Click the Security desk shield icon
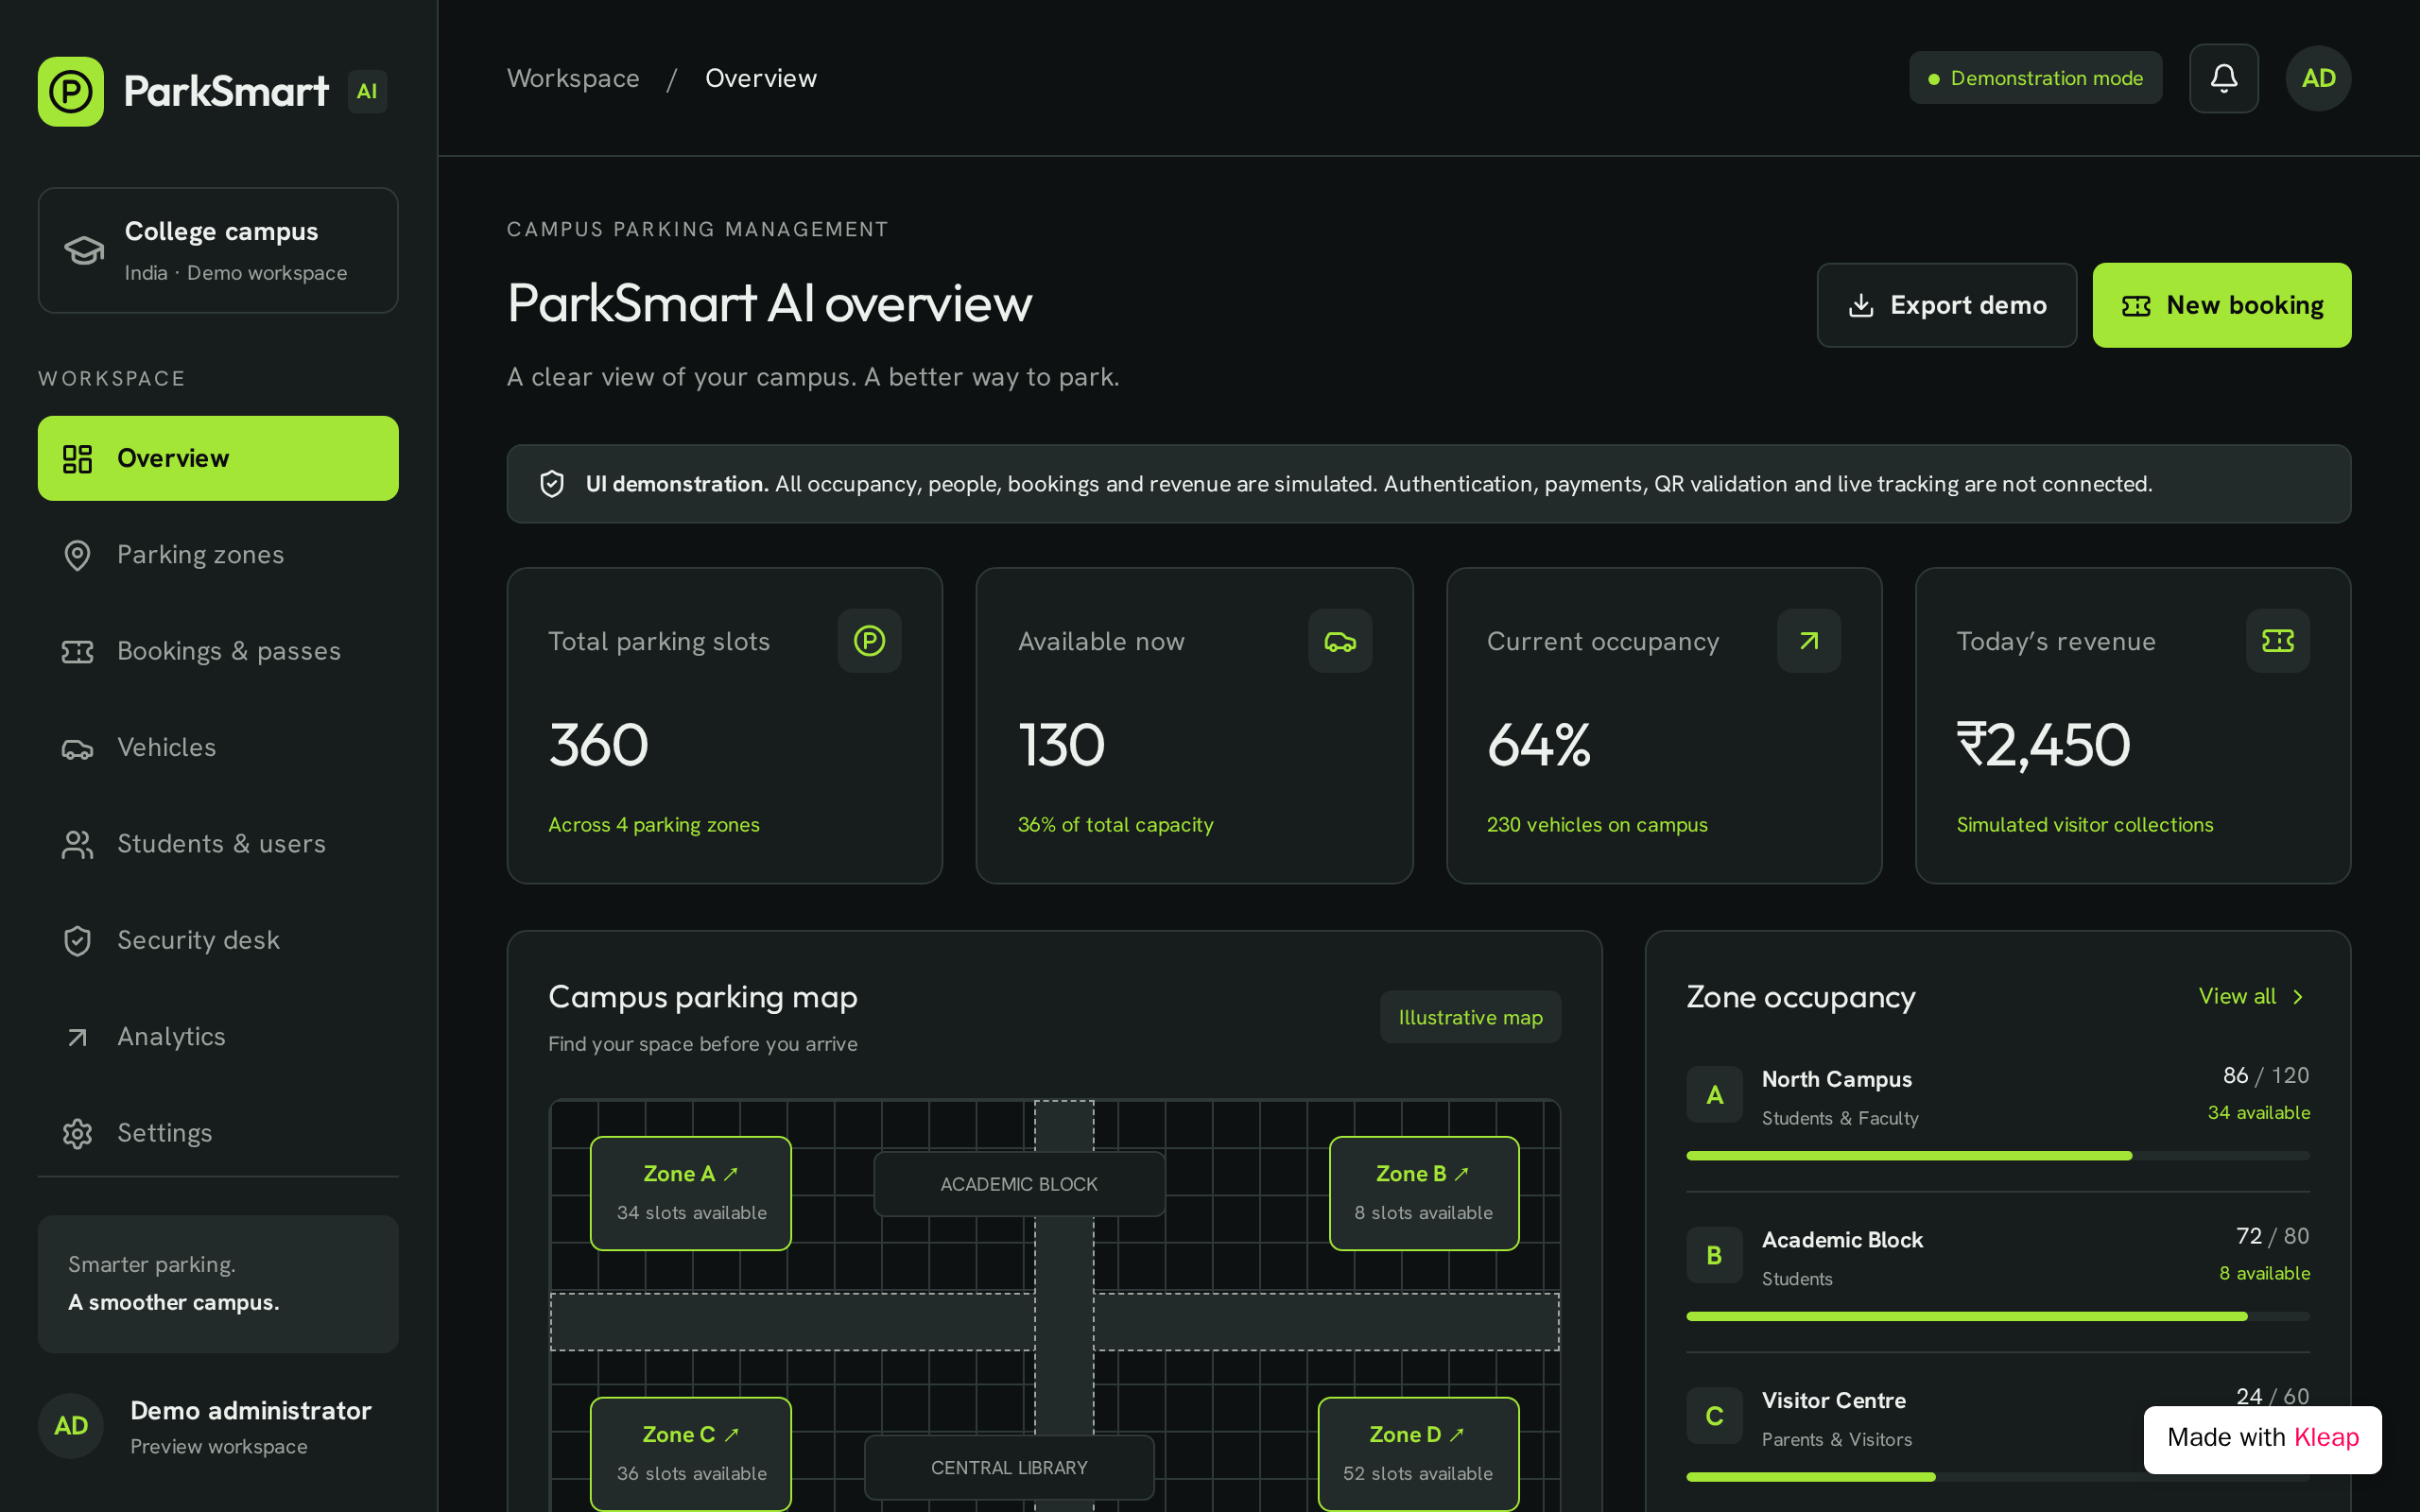 pos(77,941)
